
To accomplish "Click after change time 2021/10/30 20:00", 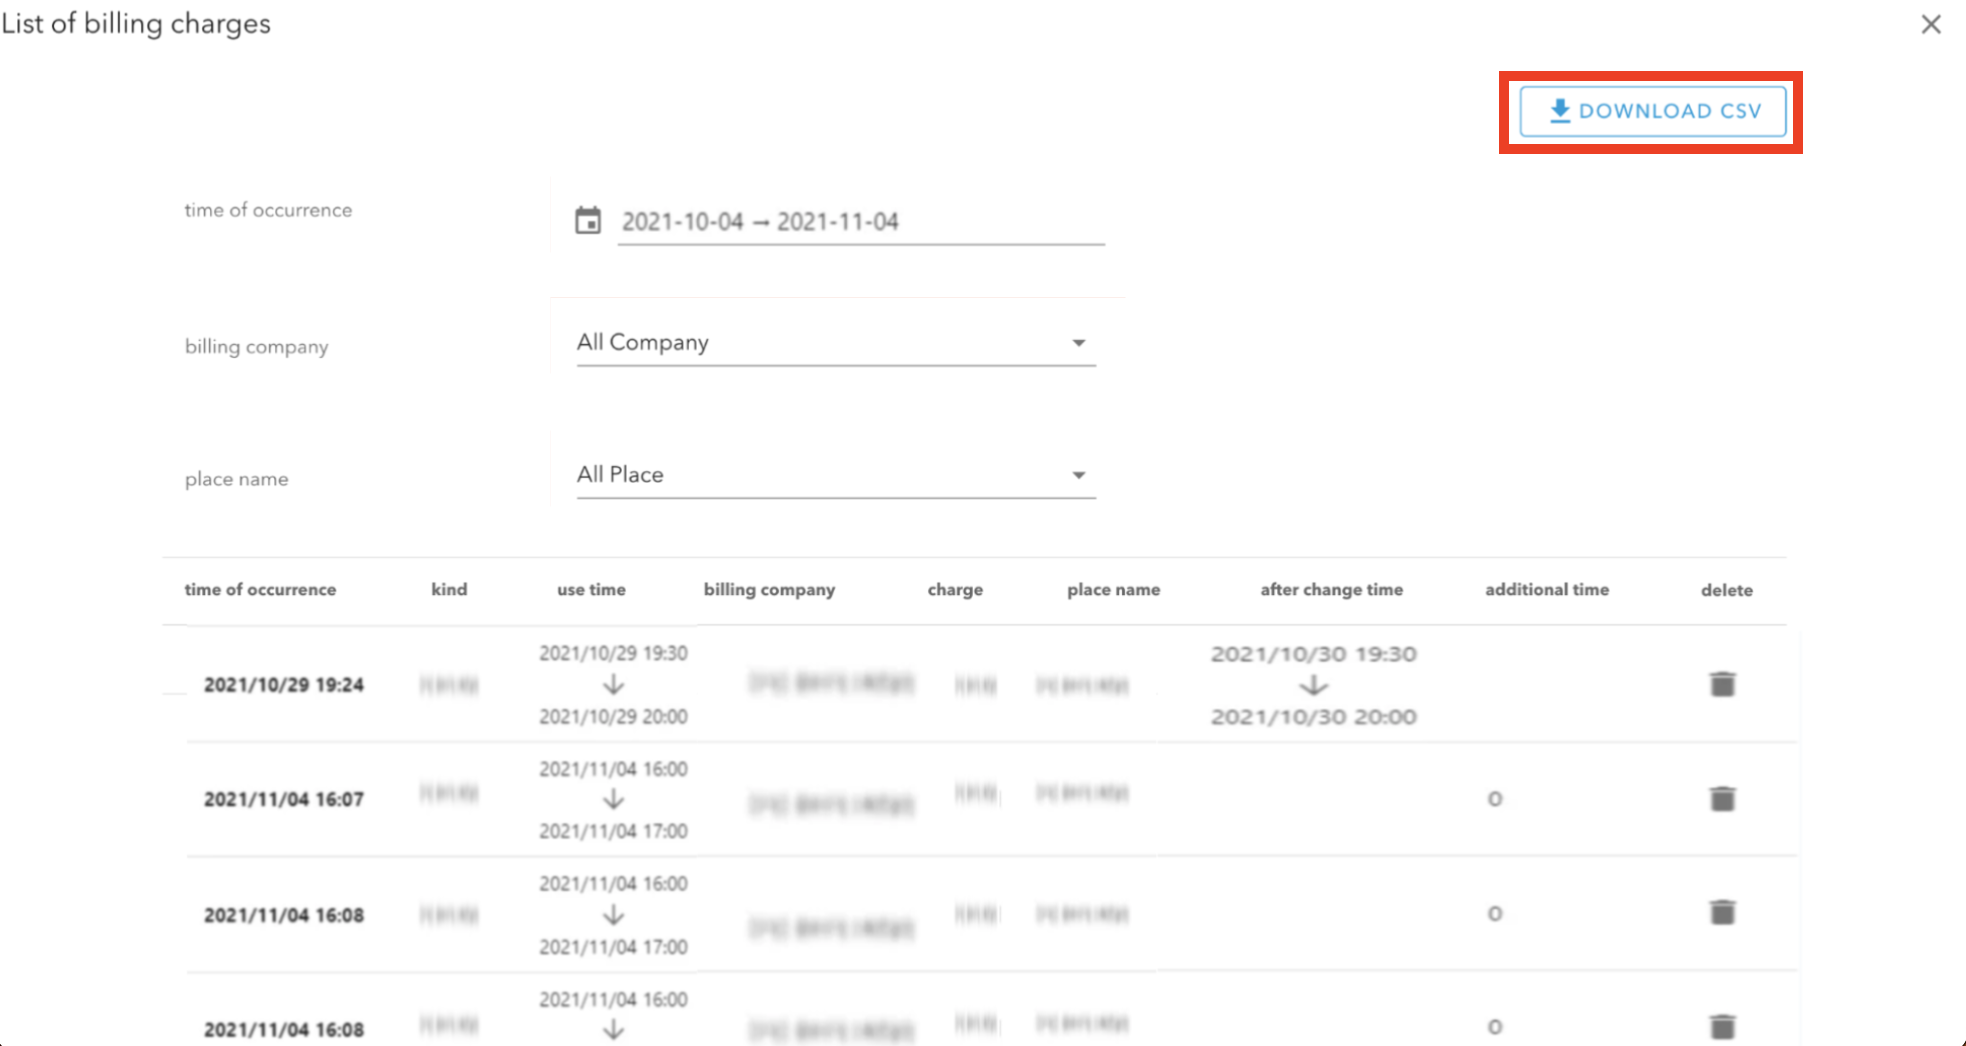I will (x=1314, y=717).
